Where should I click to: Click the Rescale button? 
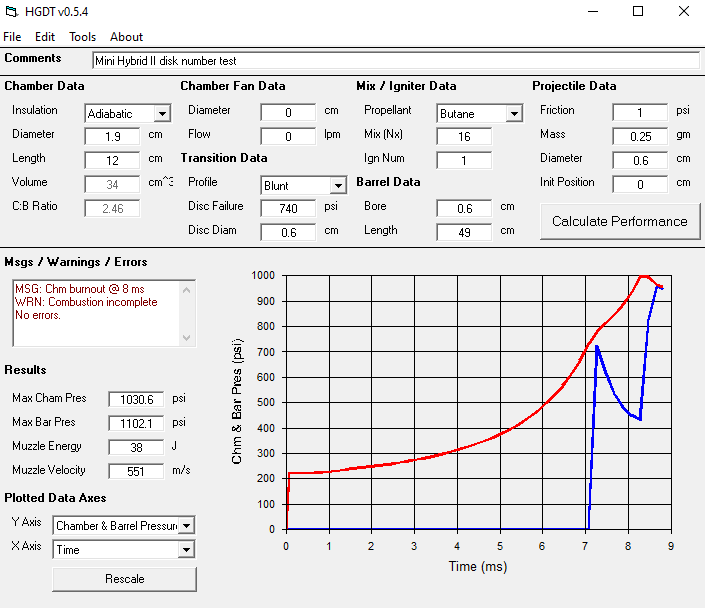[124, 579]
